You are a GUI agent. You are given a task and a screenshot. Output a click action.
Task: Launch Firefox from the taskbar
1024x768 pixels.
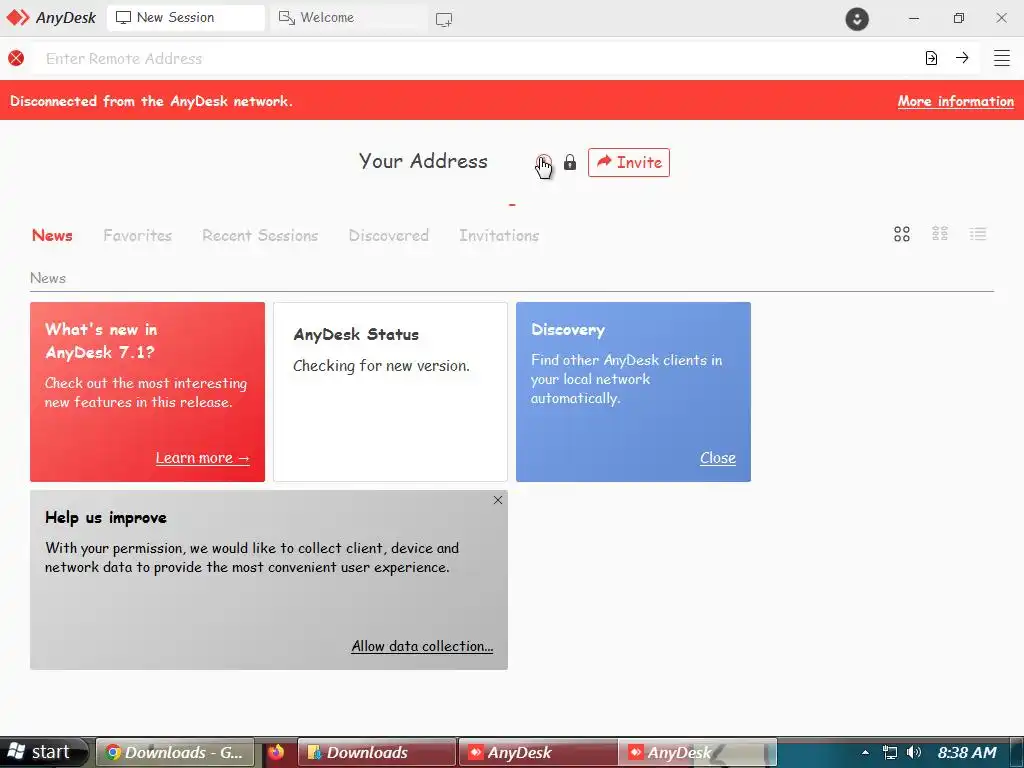[x=276, y=752]
